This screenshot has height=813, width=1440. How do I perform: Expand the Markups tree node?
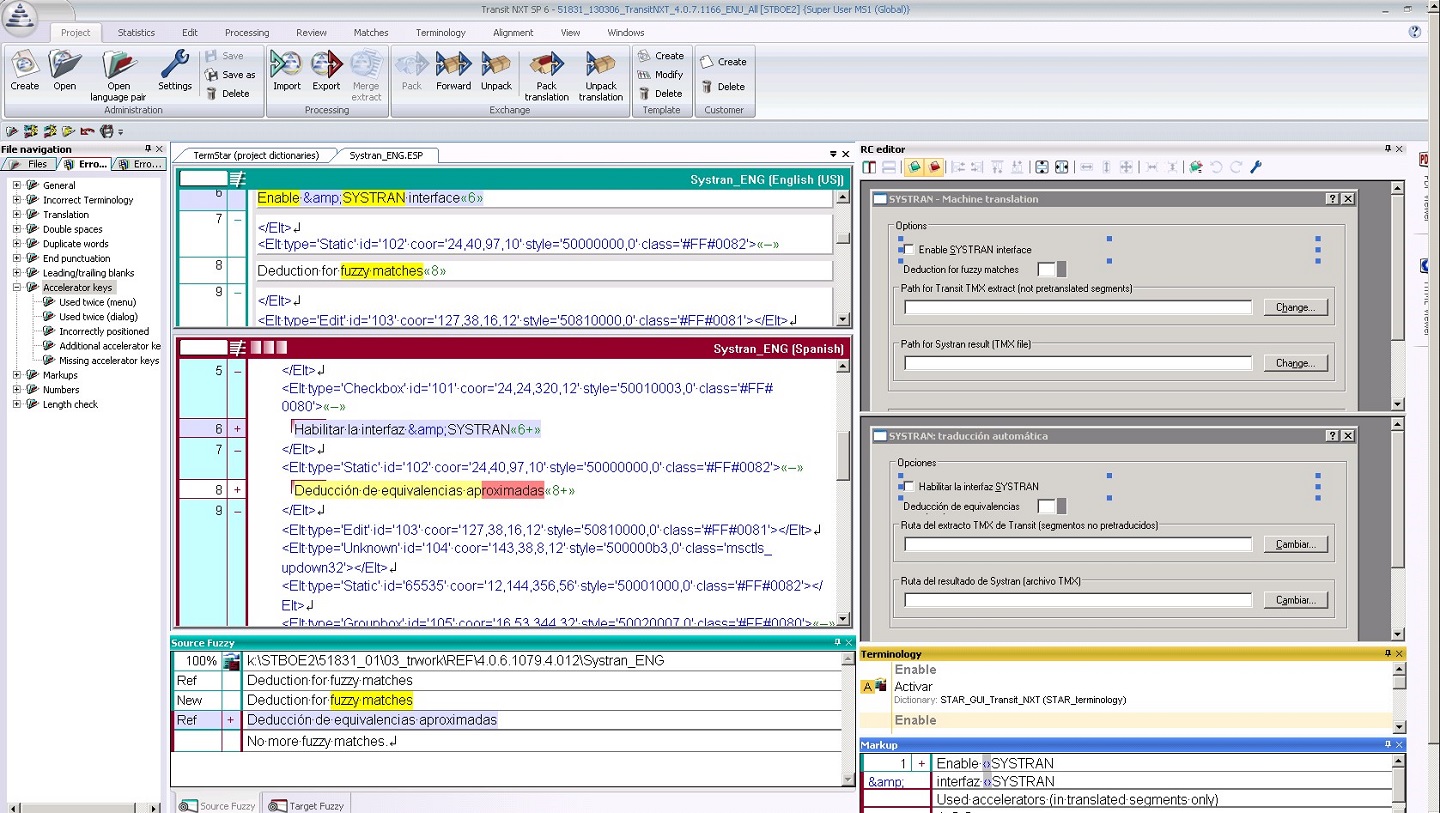17,375
